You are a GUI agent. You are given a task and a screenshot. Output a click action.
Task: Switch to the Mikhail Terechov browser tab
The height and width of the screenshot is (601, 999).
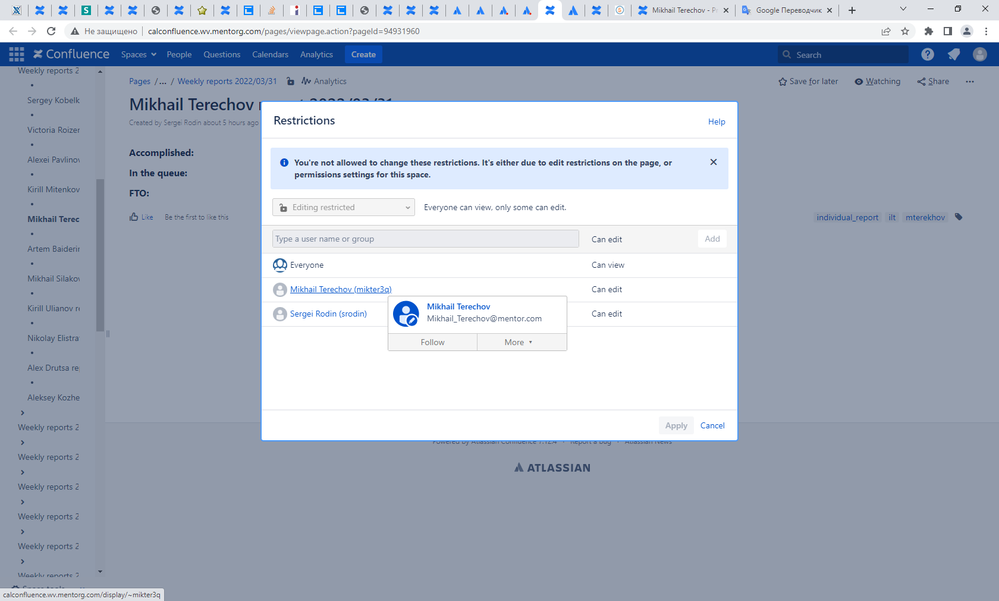point(683,10)
